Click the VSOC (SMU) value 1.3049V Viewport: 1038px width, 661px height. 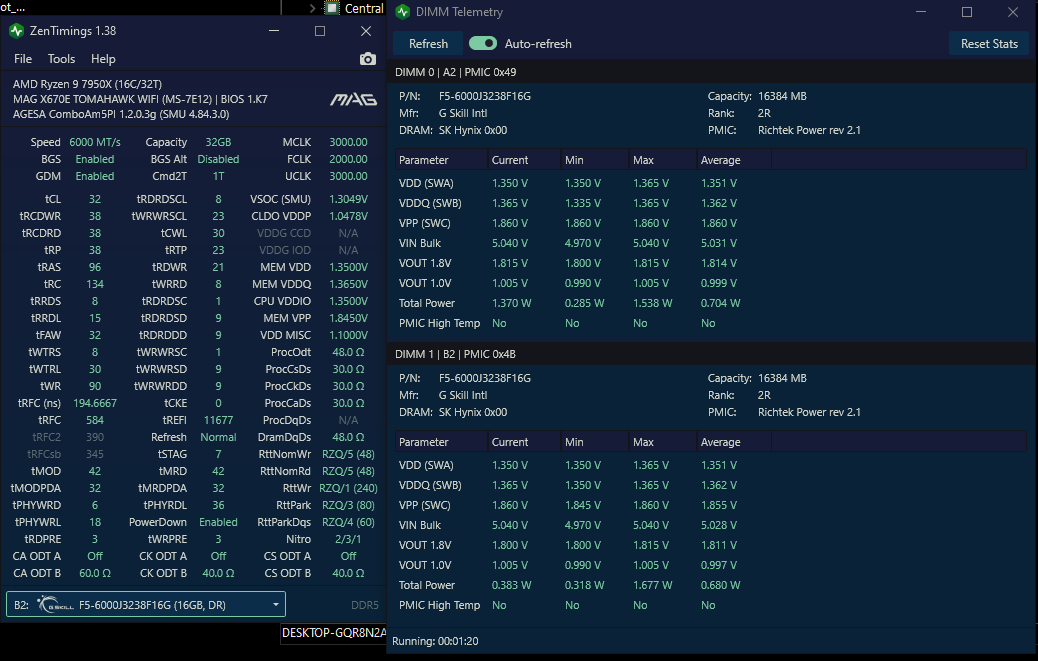pos(348,199)
